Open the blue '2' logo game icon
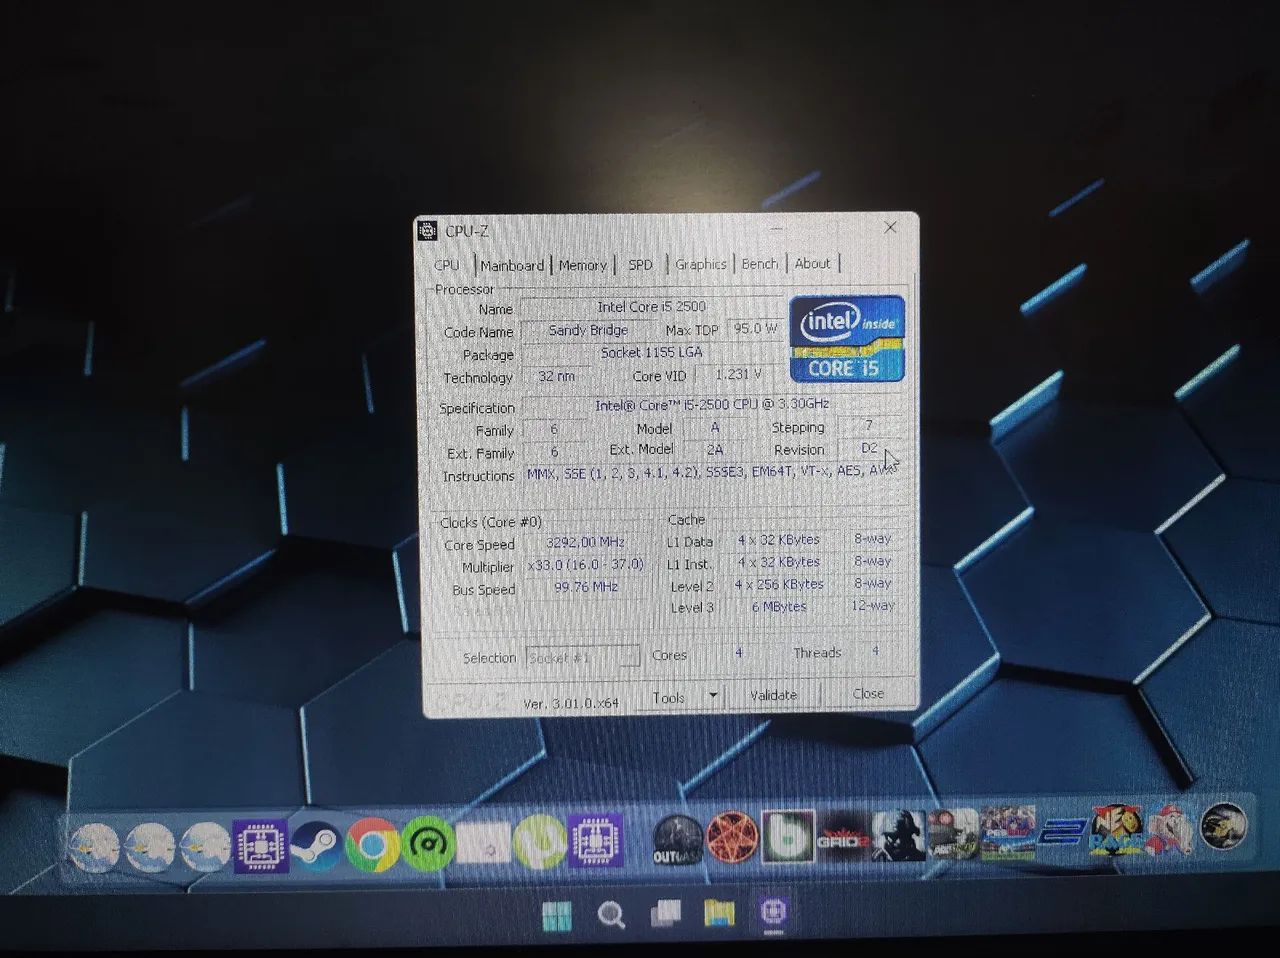 (1062, 832)
